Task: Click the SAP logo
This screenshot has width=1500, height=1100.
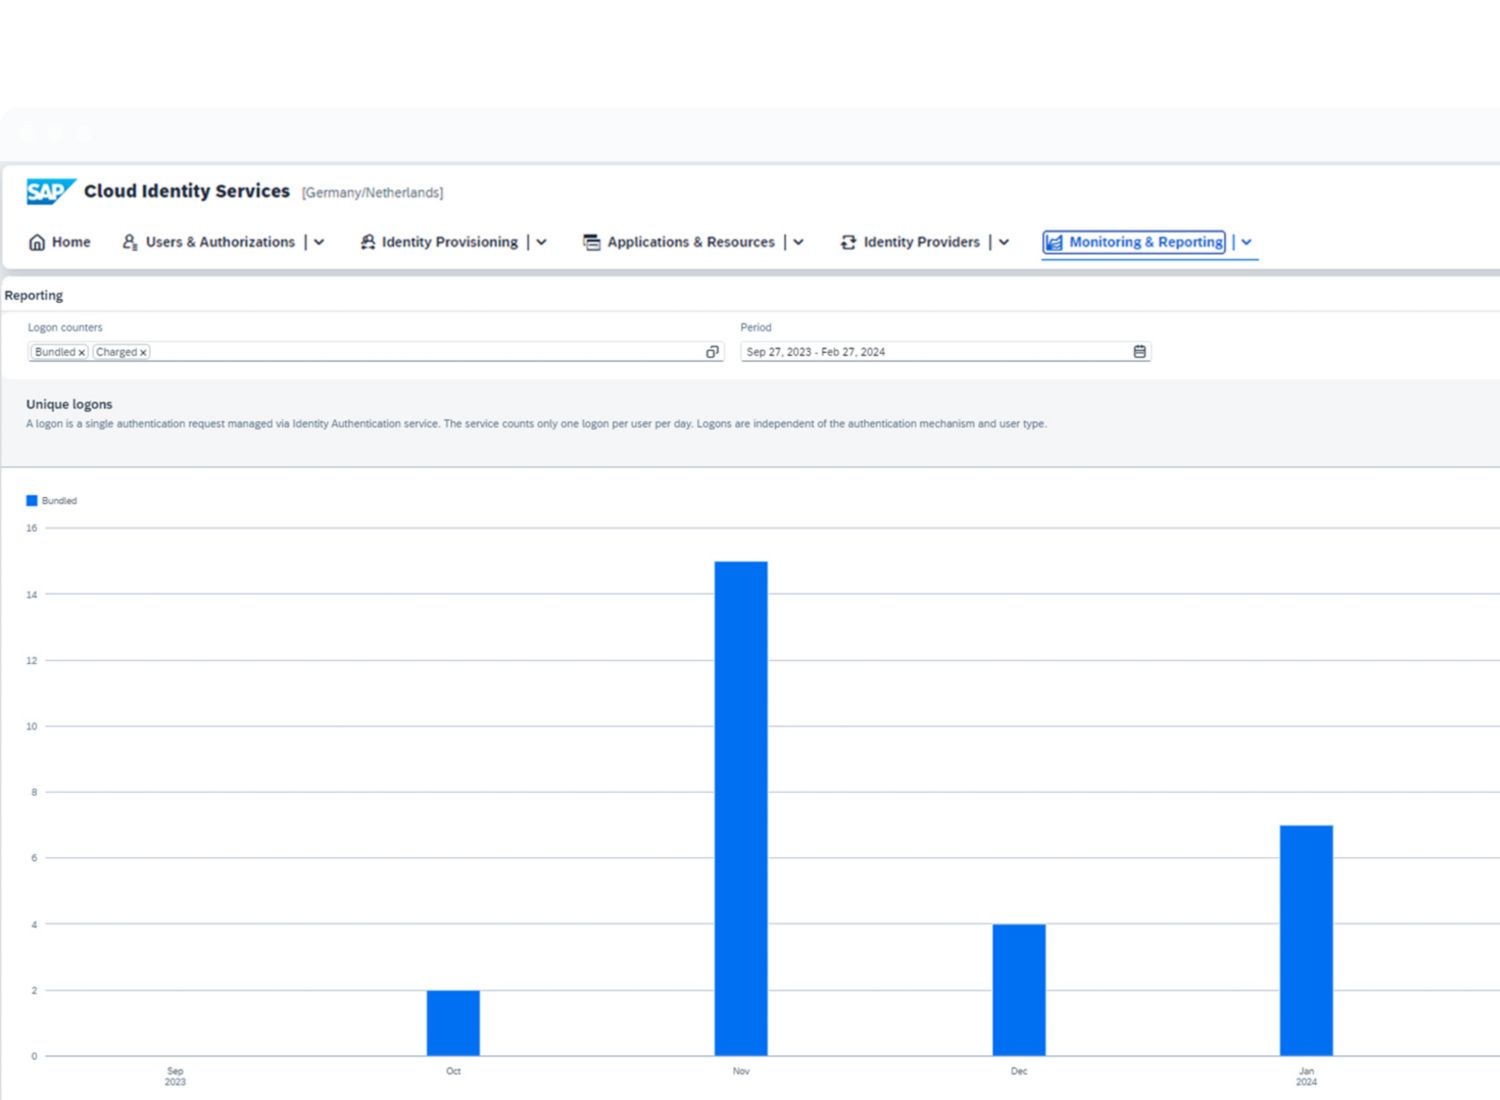Action: [x=50, y=191]
